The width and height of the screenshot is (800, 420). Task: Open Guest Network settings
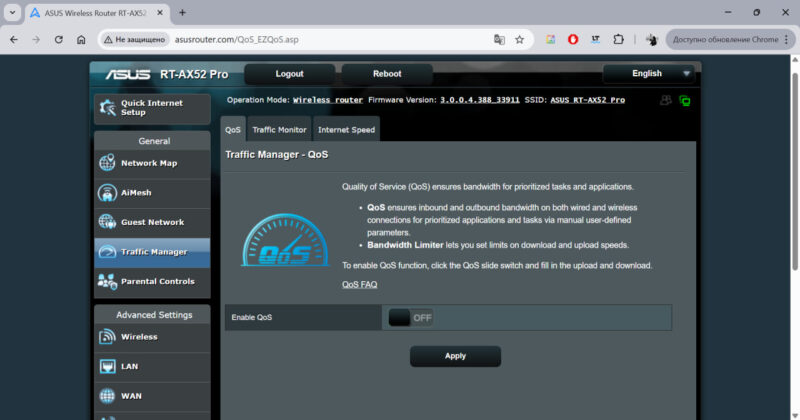pyautogui.click(x=152, y=223)
